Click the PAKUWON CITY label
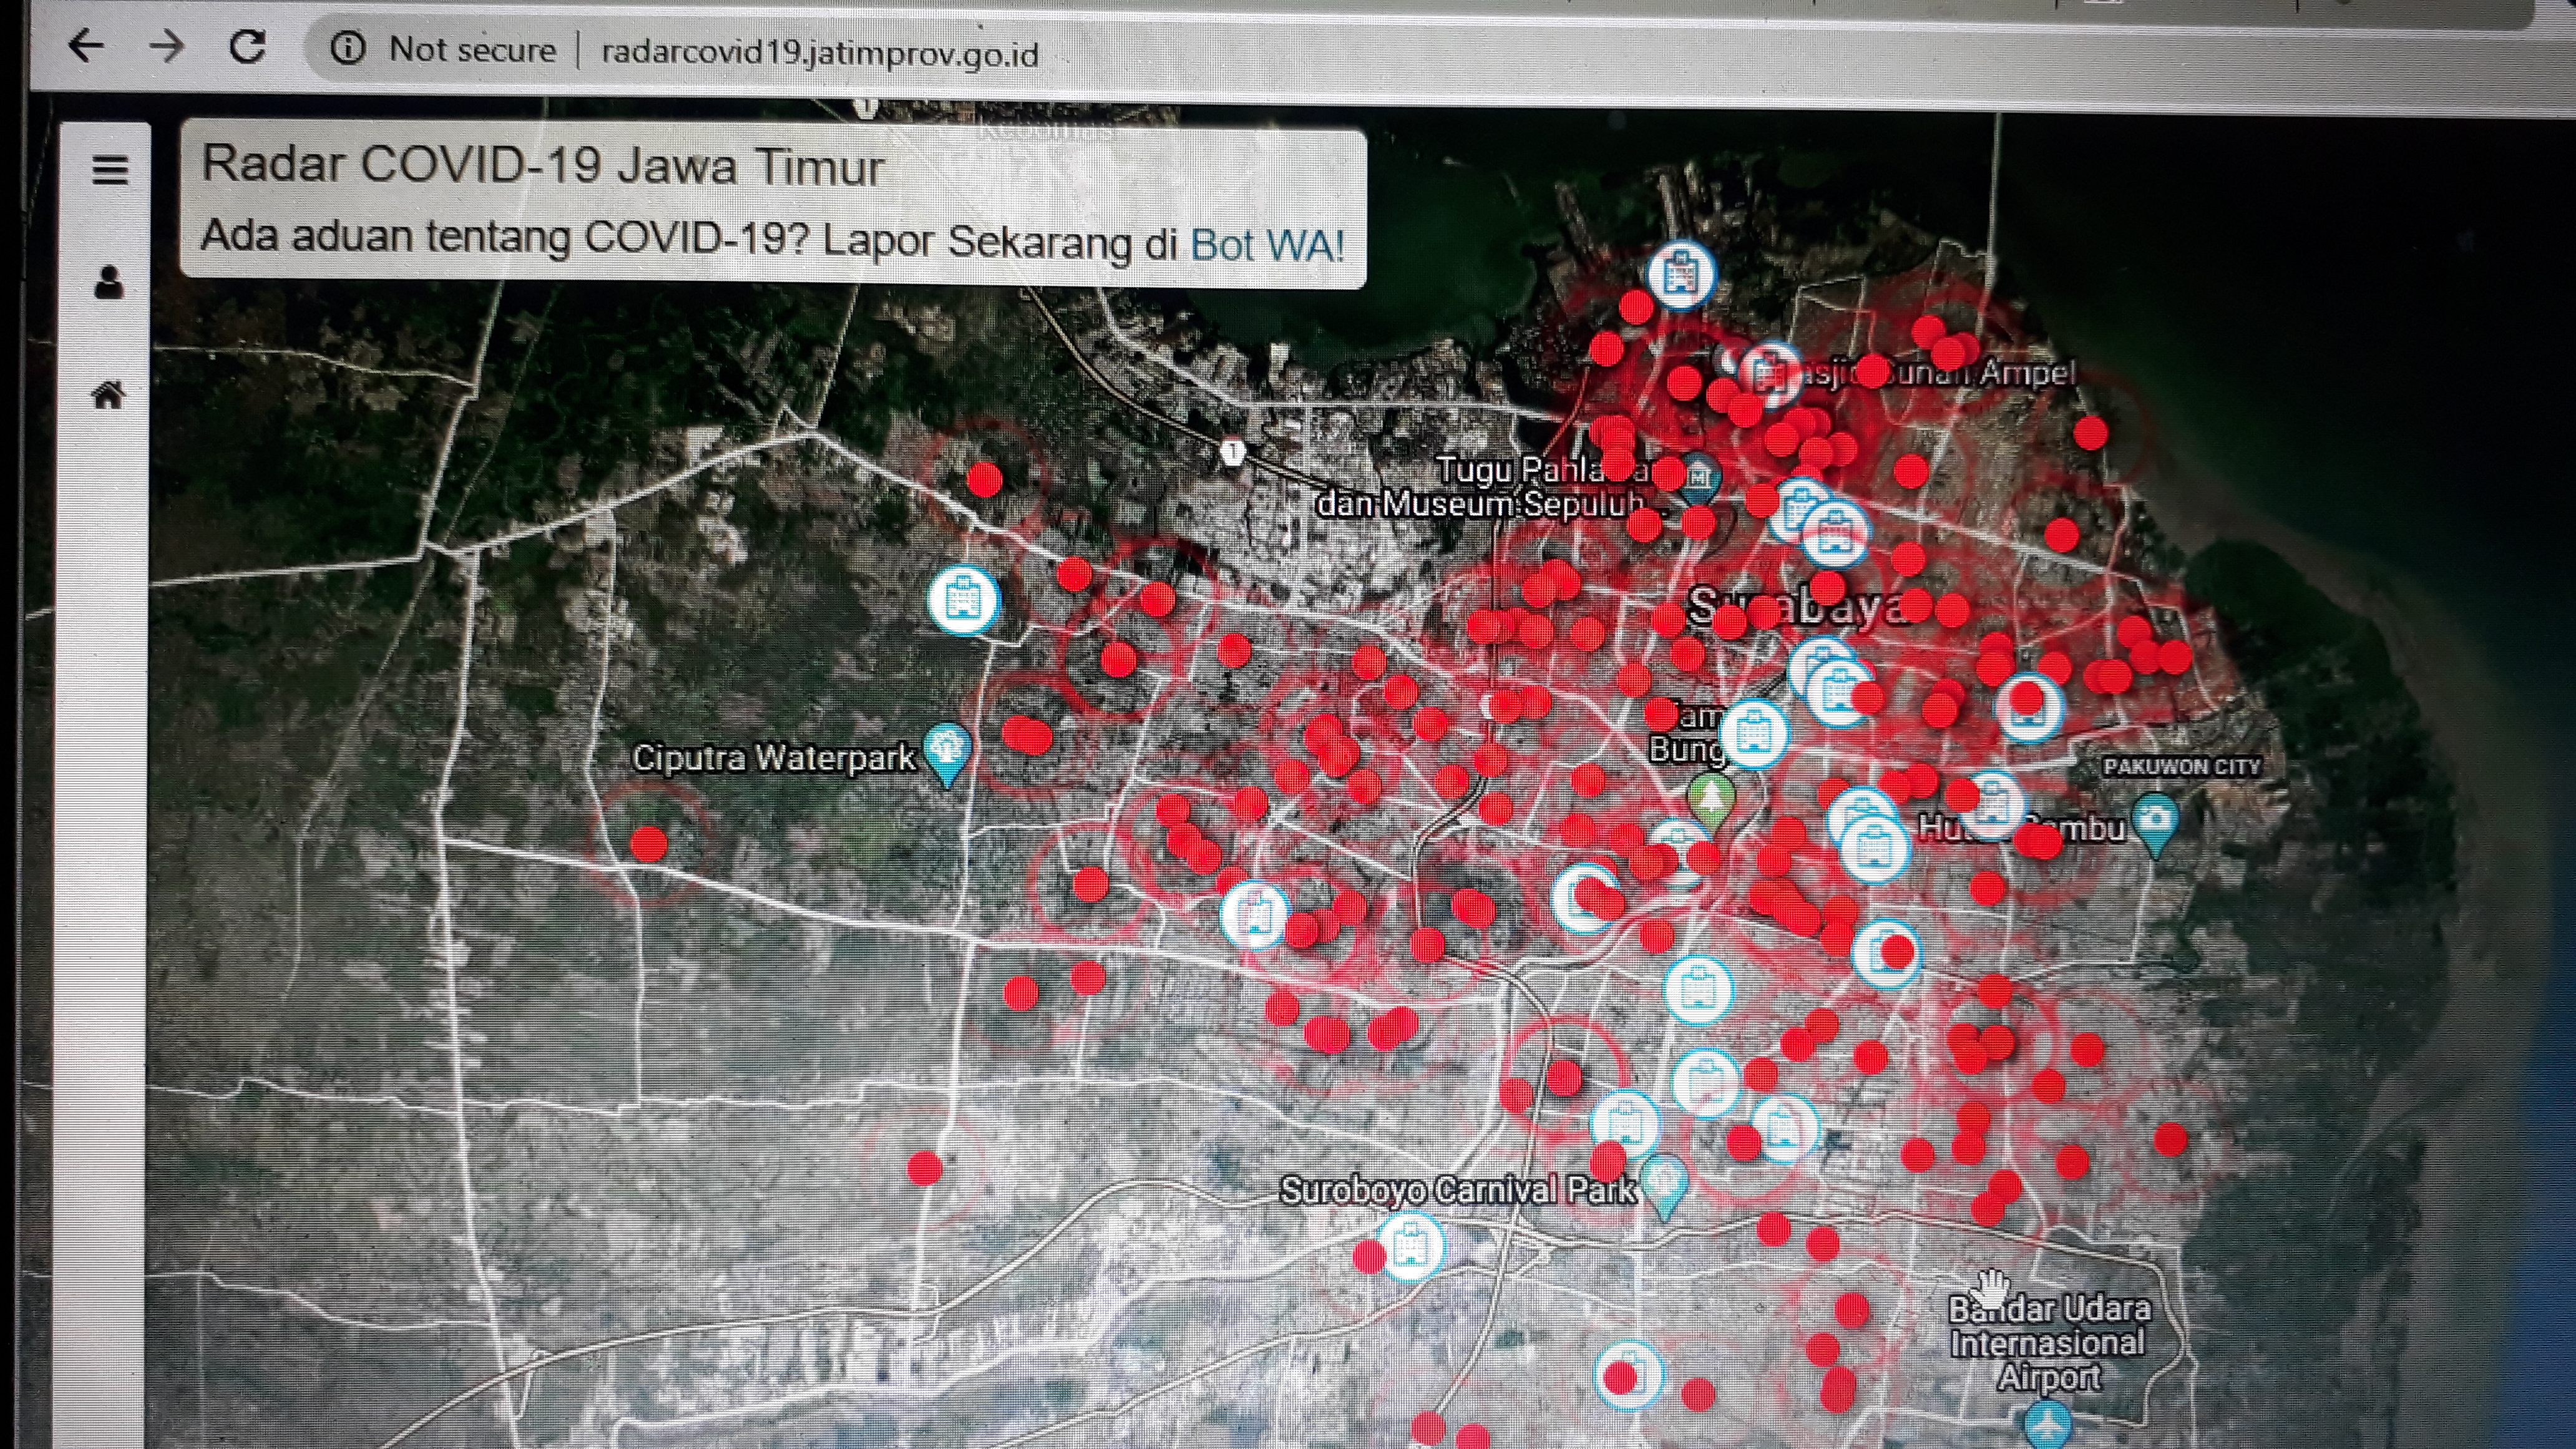This screenshot has height=1449, width=2576. point(2181,766)
